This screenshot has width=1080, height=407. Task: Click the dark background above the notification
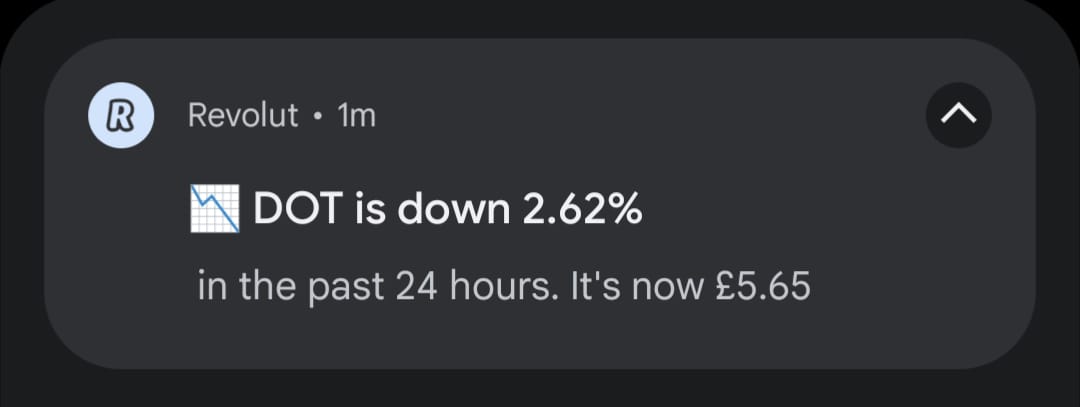(x=540, y=17)
